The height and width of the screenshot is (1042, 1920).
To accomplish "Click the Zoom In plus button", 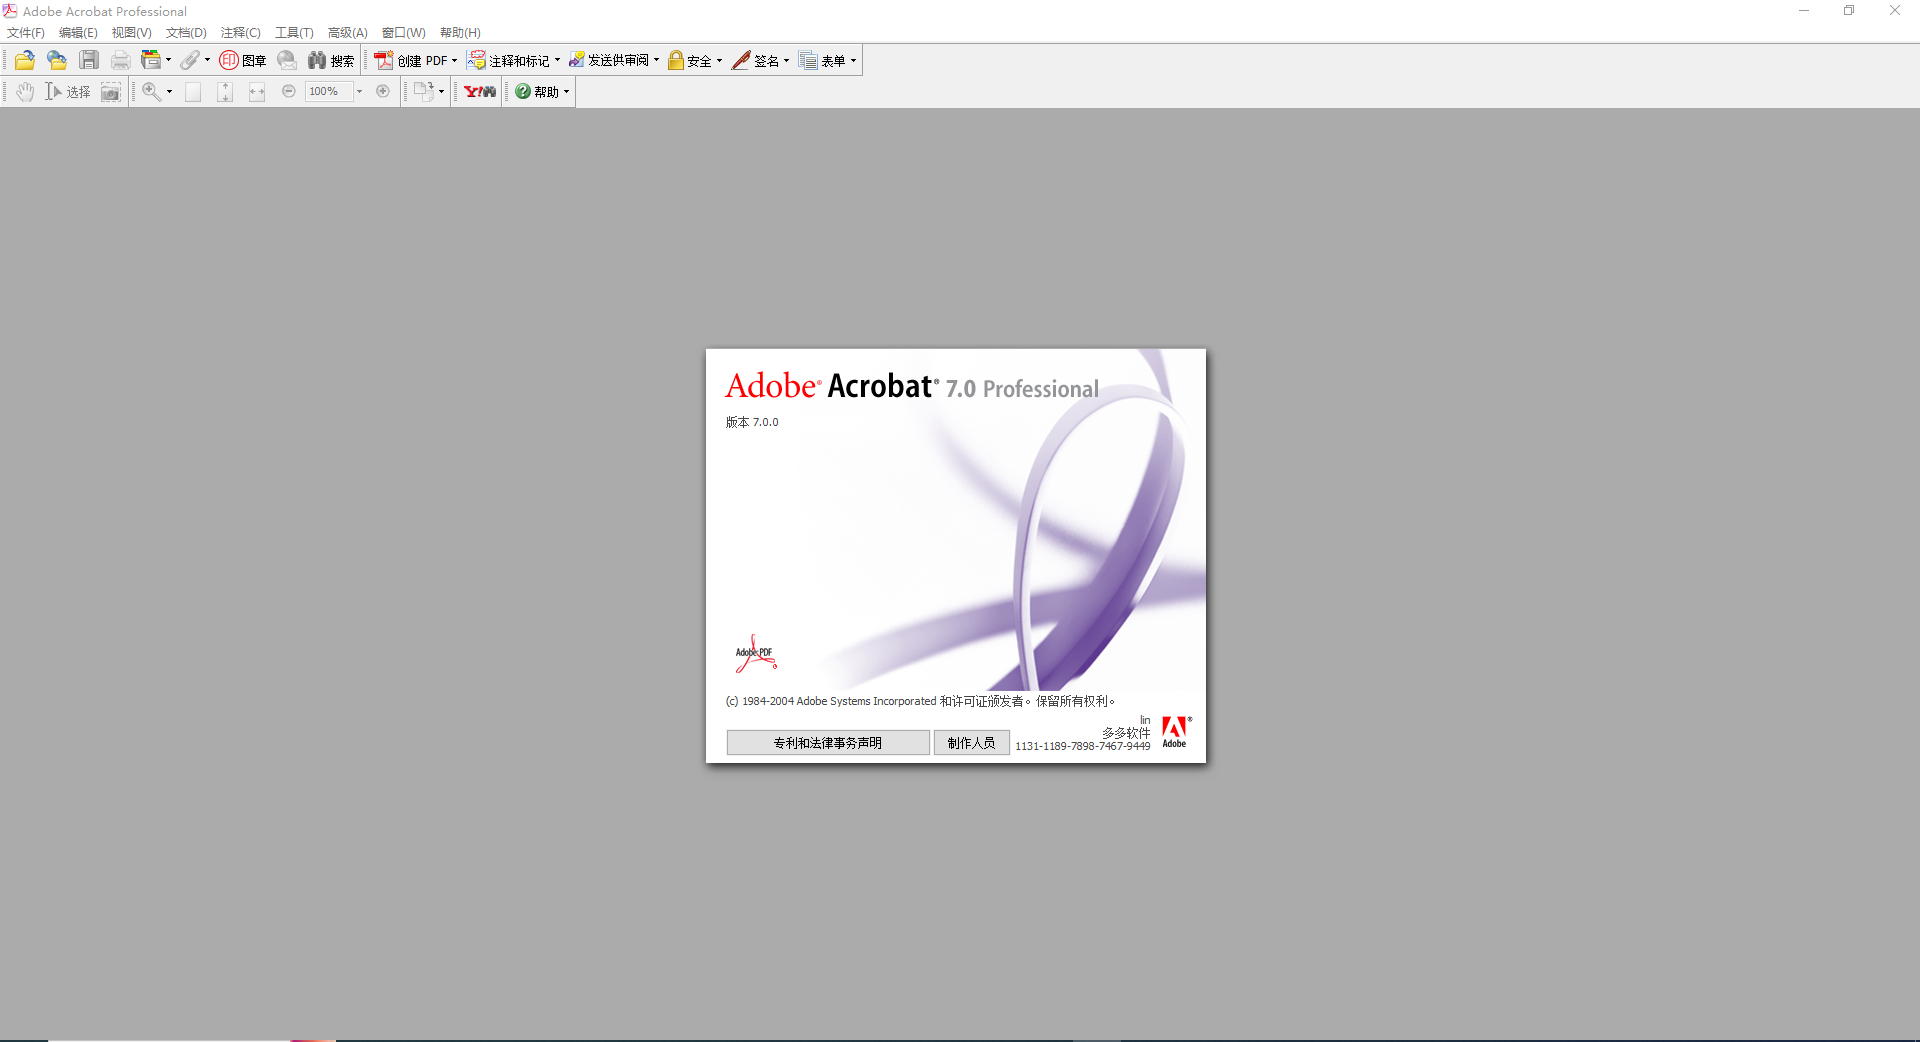I will [383, 91].
